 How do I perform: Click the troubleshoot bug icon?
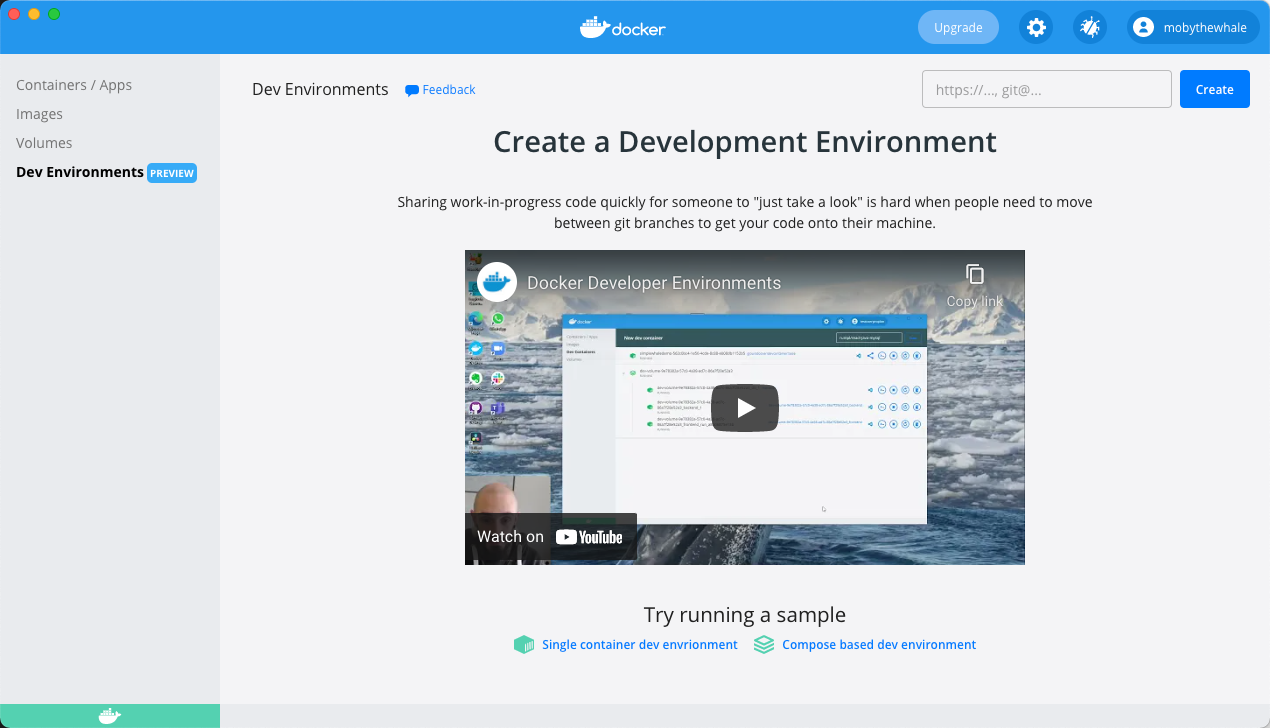[1089, 27]
